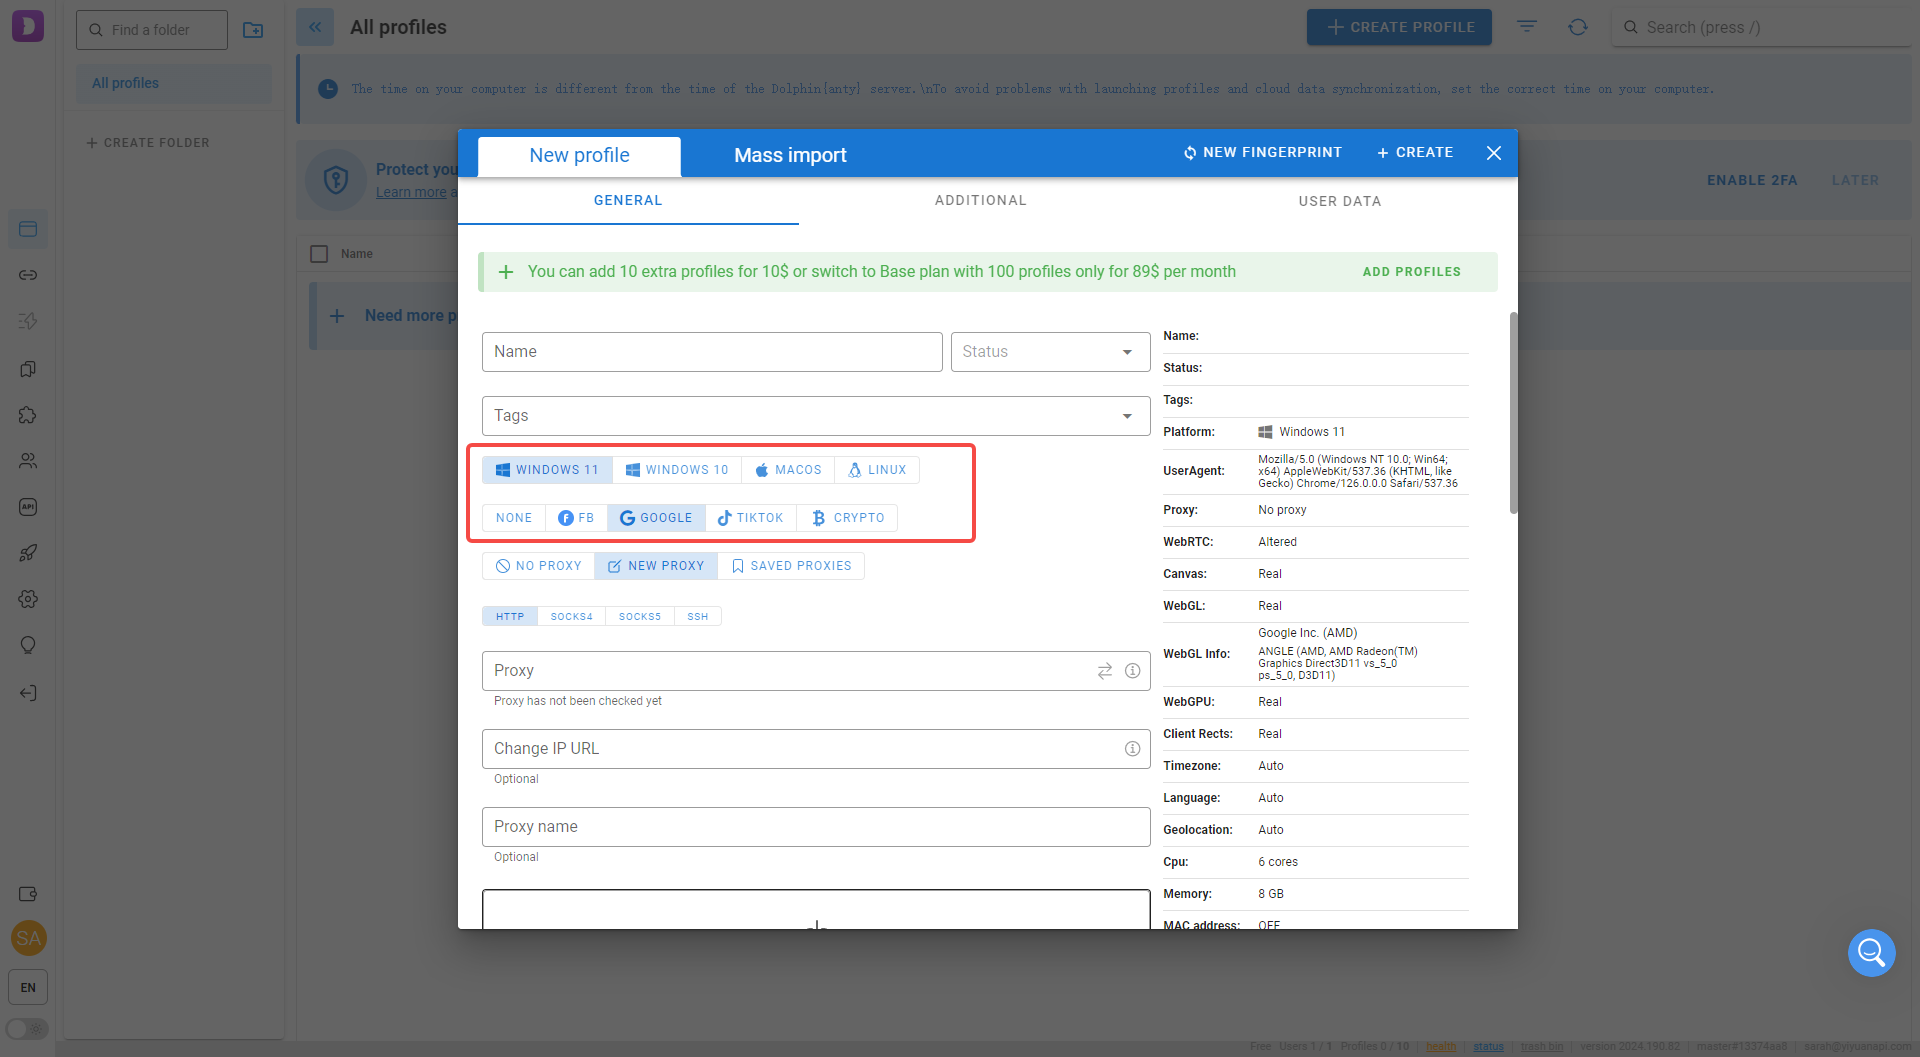Screen dimensions: 1920x1057
Task: Click the Create Profile button
Action: (1399, 27)
